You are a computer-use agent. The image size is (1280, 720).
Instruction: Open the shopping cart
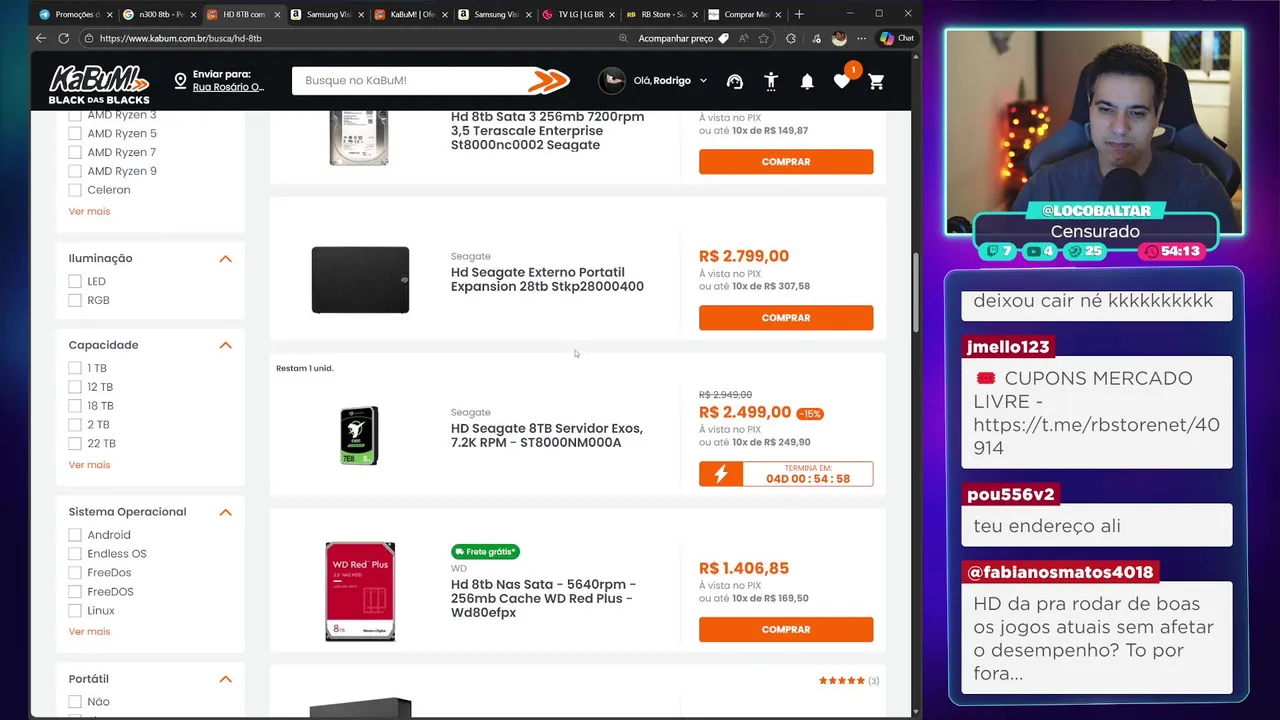[877, 82]
